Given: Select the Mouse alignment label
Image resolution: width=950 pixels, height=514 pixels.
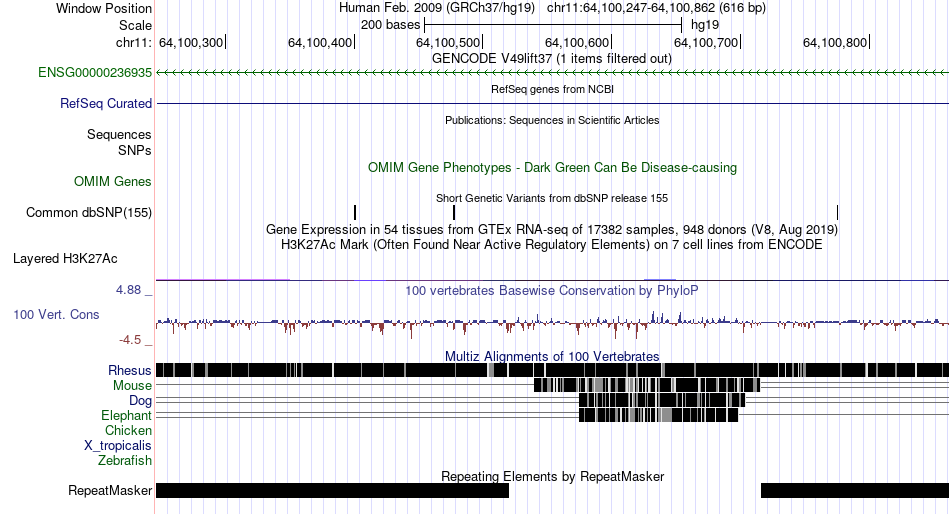Looking at the screenshot, I should (x=132, y=386).
